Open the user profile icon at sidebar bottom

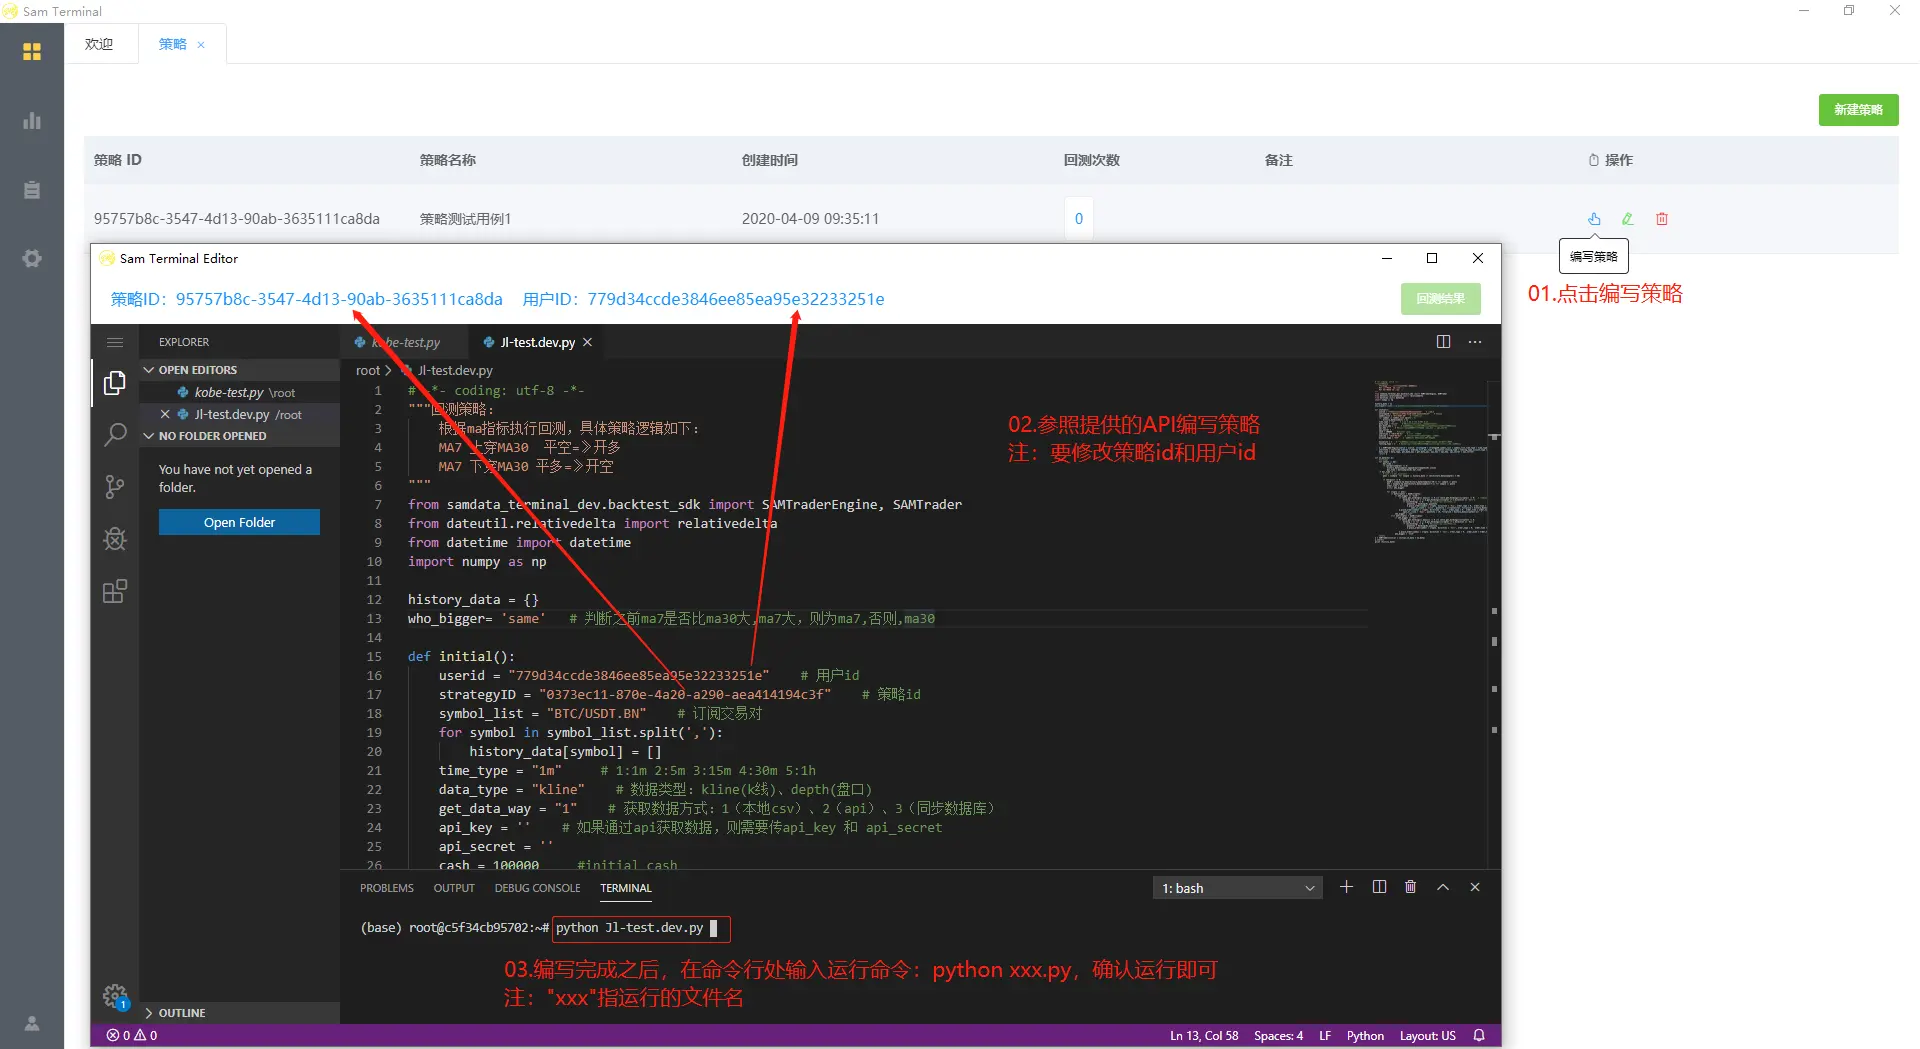32,1023
